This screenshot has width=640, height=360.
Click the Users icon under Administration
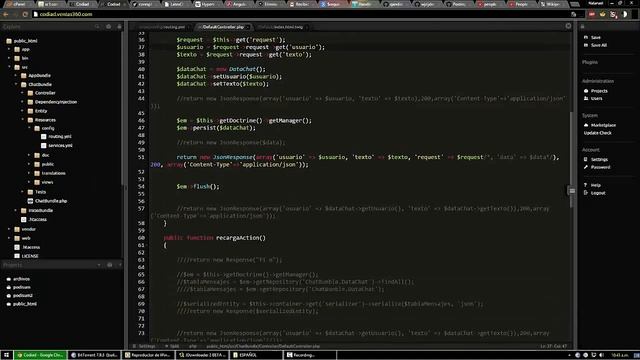click(x=586, y=98)
